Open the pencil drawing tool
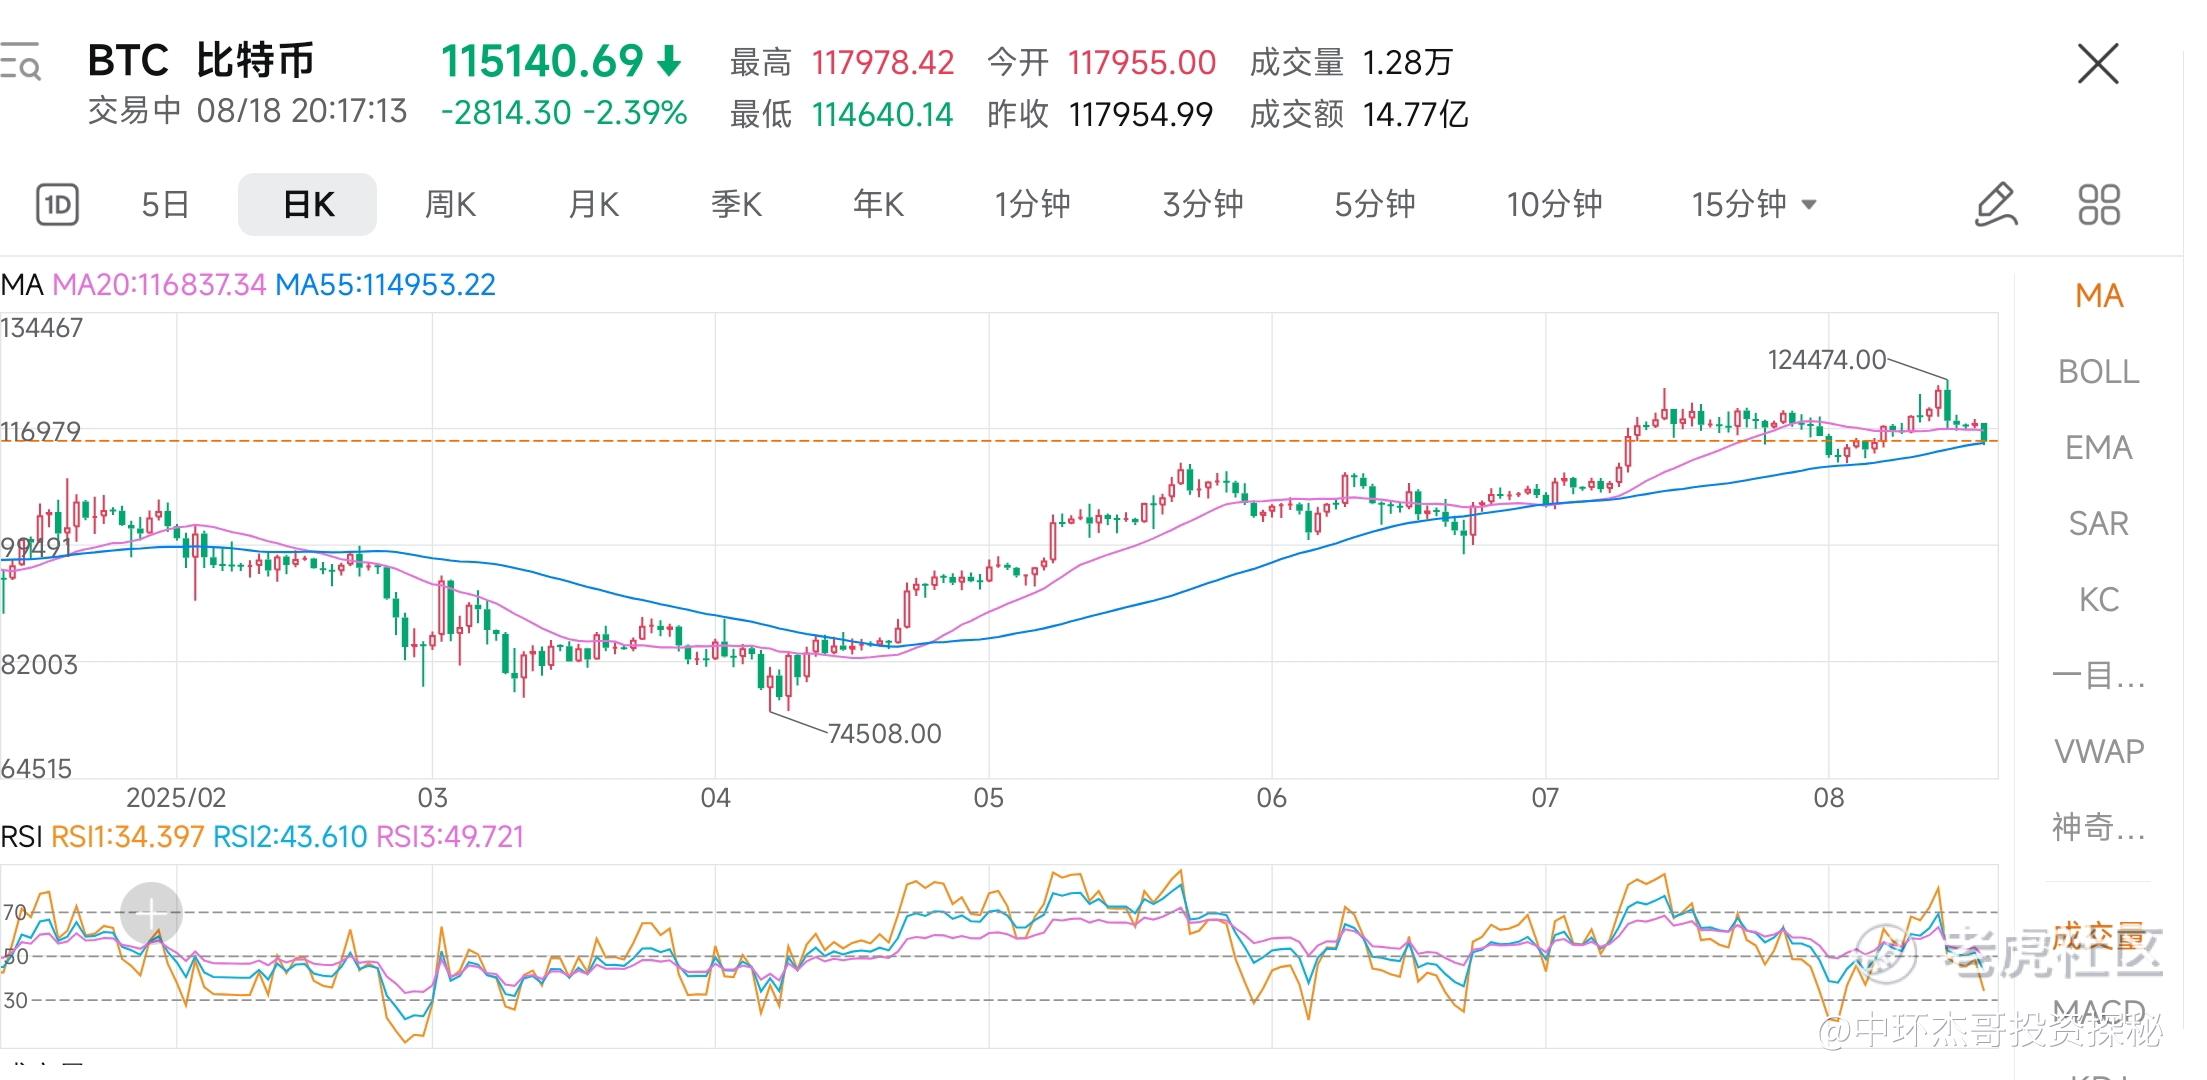This screenshot has height=1080, width=2207. tap(1996, 205)
